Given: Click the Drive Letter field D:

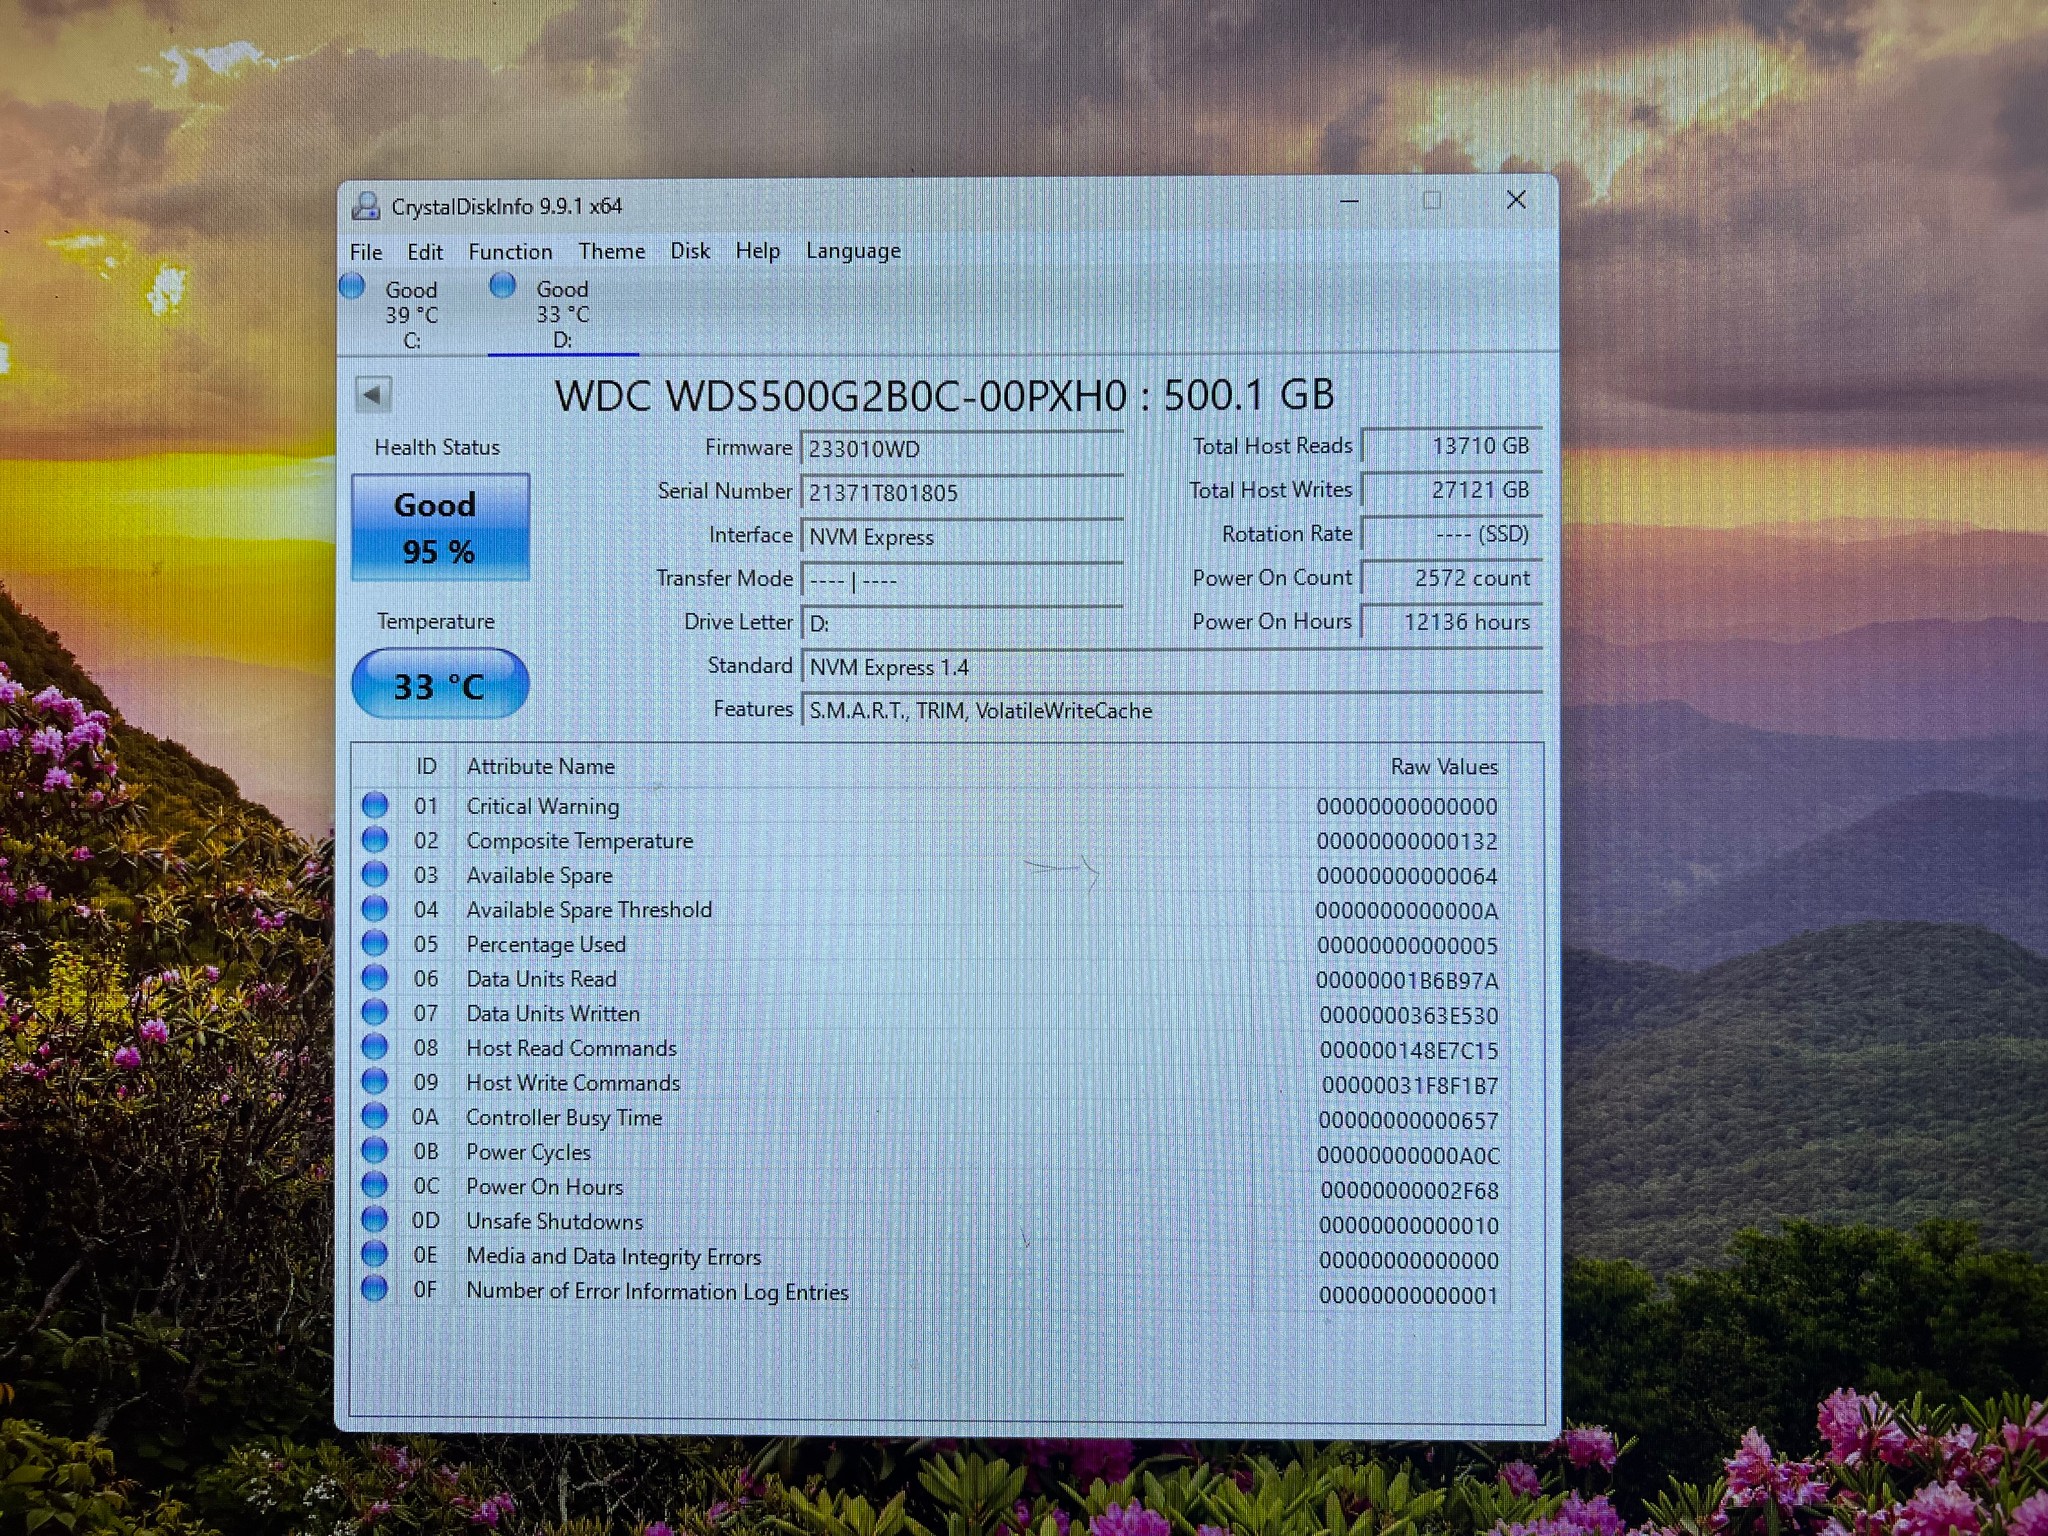Looking at the screenshot, I should click(x=962, y=624).
